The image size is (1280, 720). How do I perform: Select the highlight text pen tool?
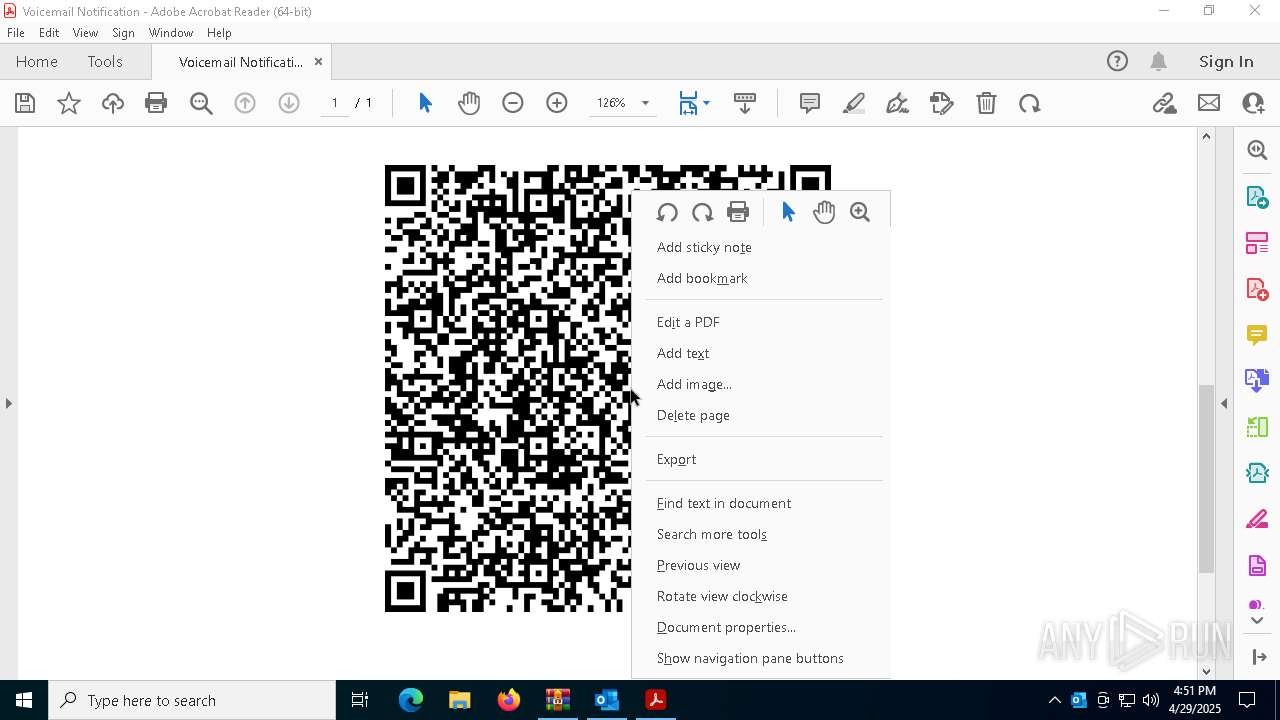[854, 103]
